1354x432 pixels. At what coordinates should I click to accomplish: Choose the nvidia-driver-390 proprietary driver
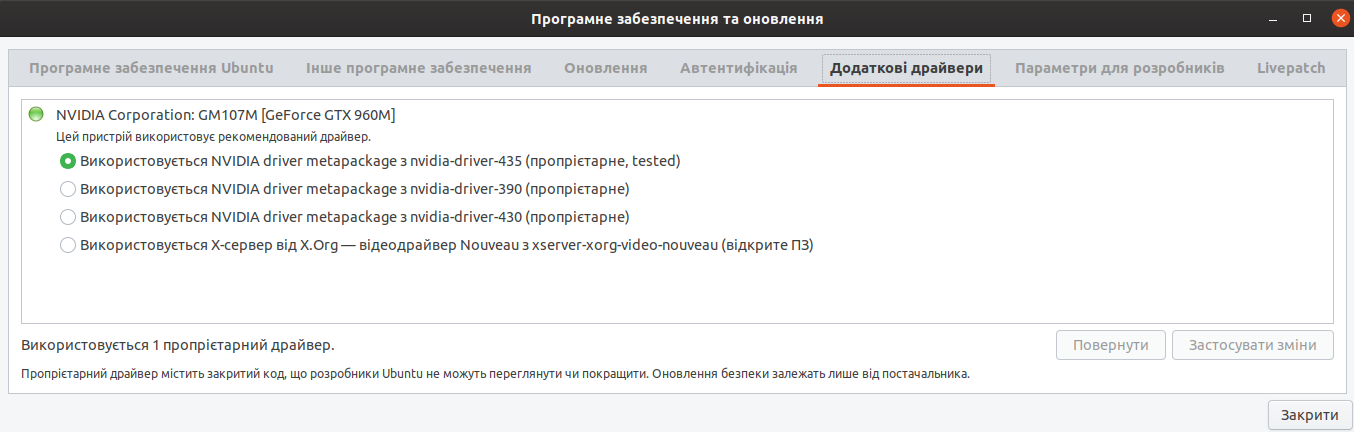(x=68, y=188)
